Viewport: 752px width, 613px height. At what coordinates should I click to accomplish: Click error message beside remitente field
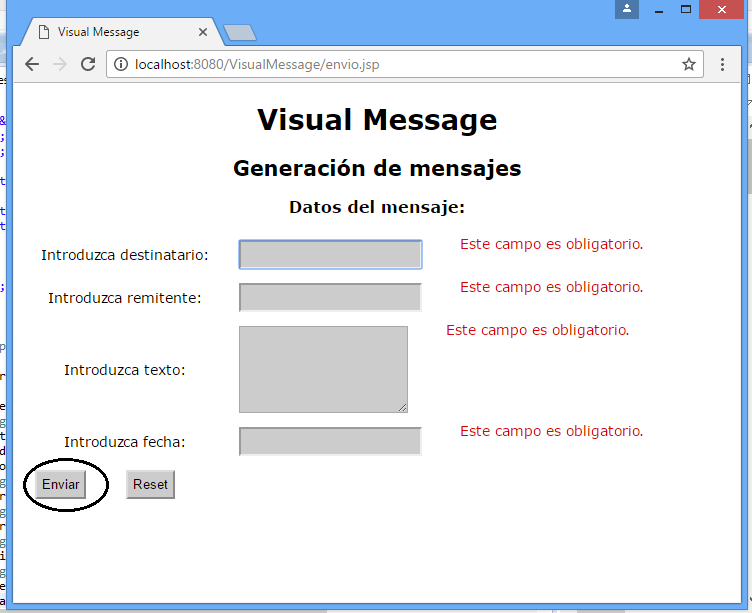552,287
